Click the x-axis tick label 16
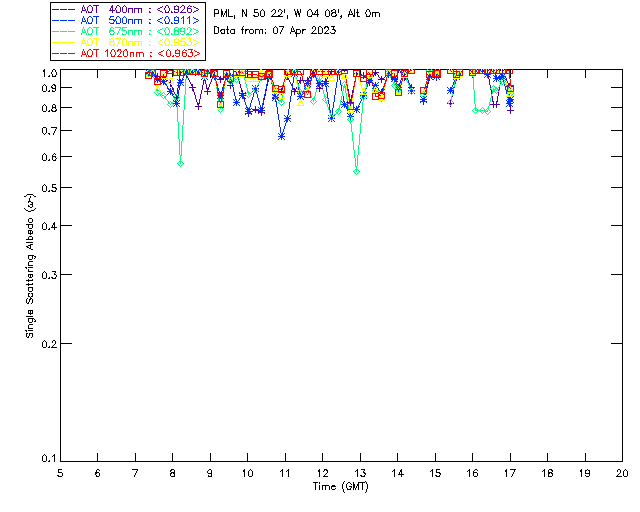This screenshot has width=640, height=512. coord(473,473)
